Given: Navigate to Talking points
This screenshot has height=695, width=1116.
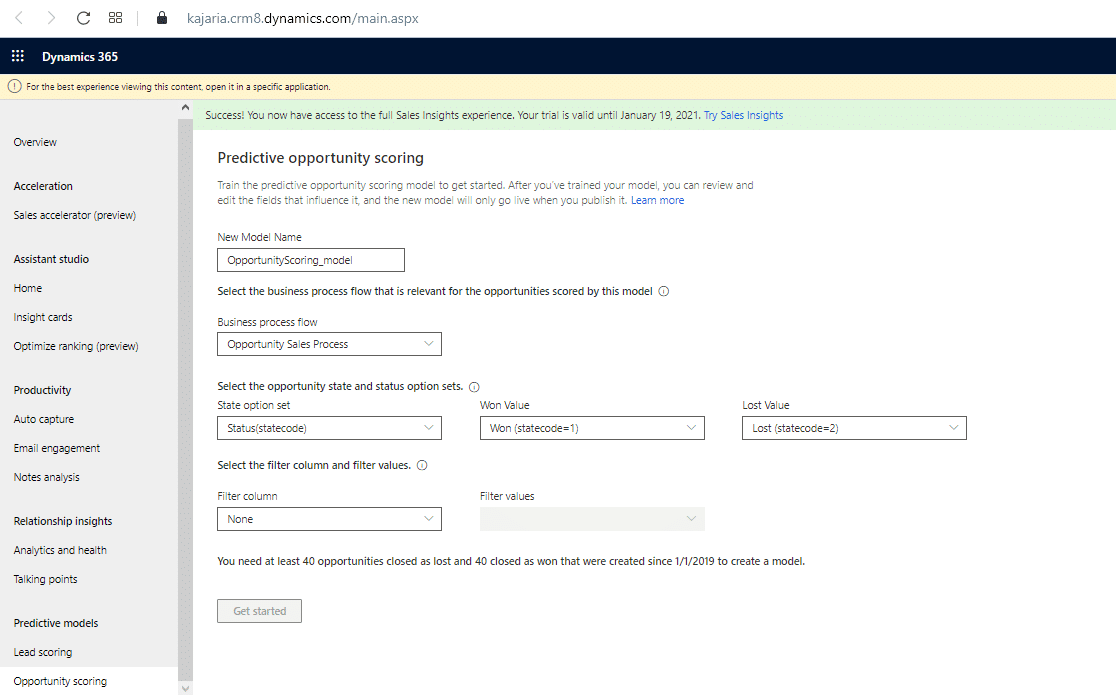Looking at the screenshot, I should tap(46, 580).
